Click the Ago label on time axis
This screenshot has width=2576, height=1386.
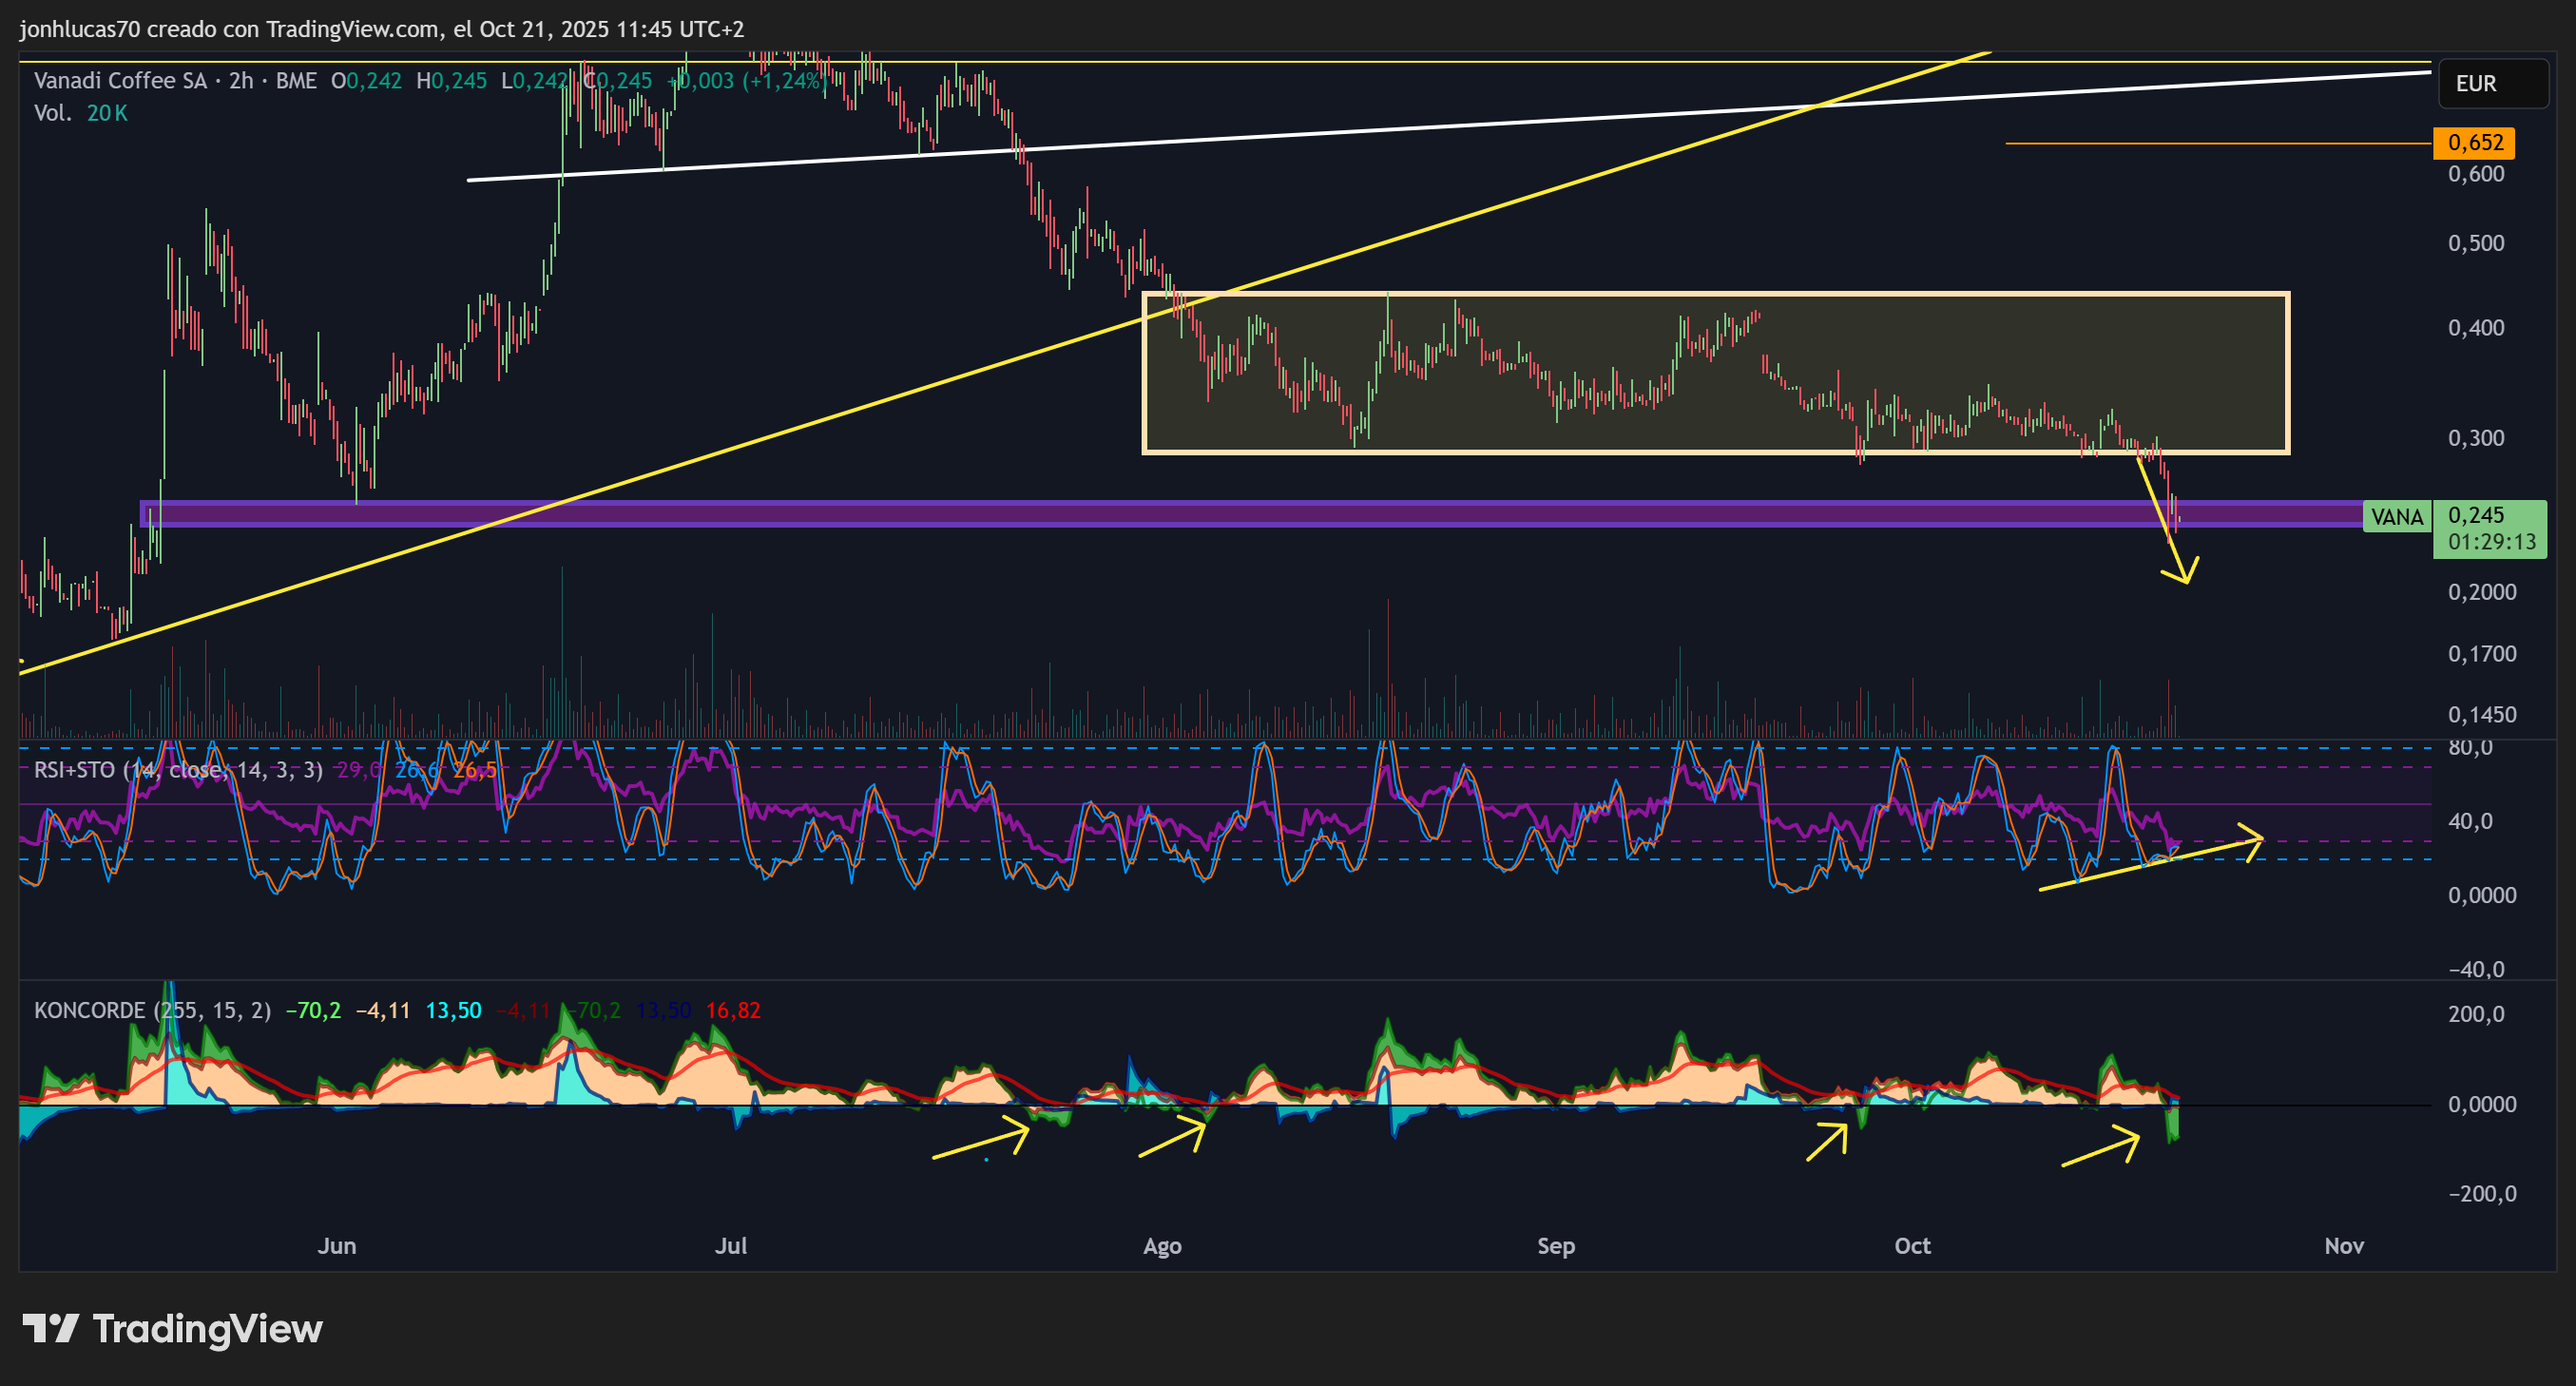[1162, 1246]
